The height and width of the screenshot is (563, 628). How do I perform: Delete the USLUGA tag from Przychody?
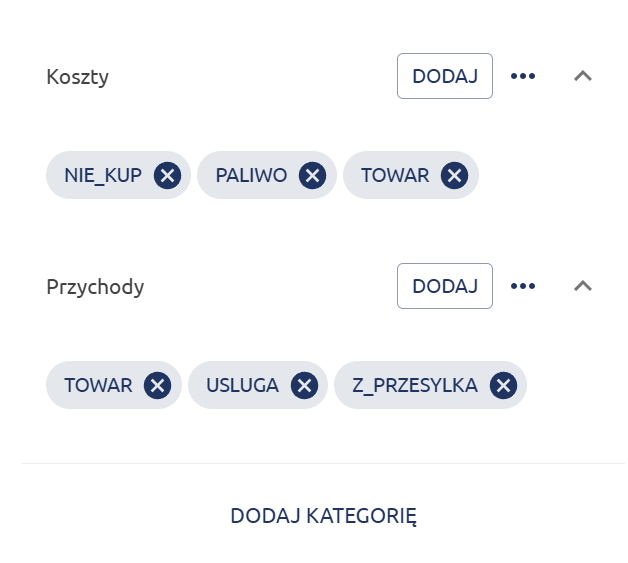(304, 385)
